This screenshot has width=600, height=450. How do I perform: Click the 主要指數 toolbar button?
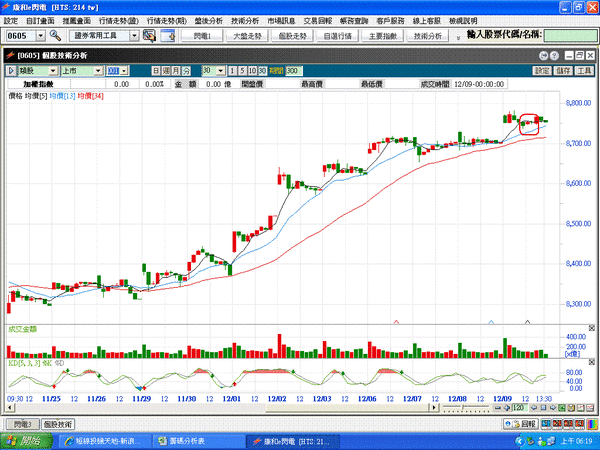383,36
